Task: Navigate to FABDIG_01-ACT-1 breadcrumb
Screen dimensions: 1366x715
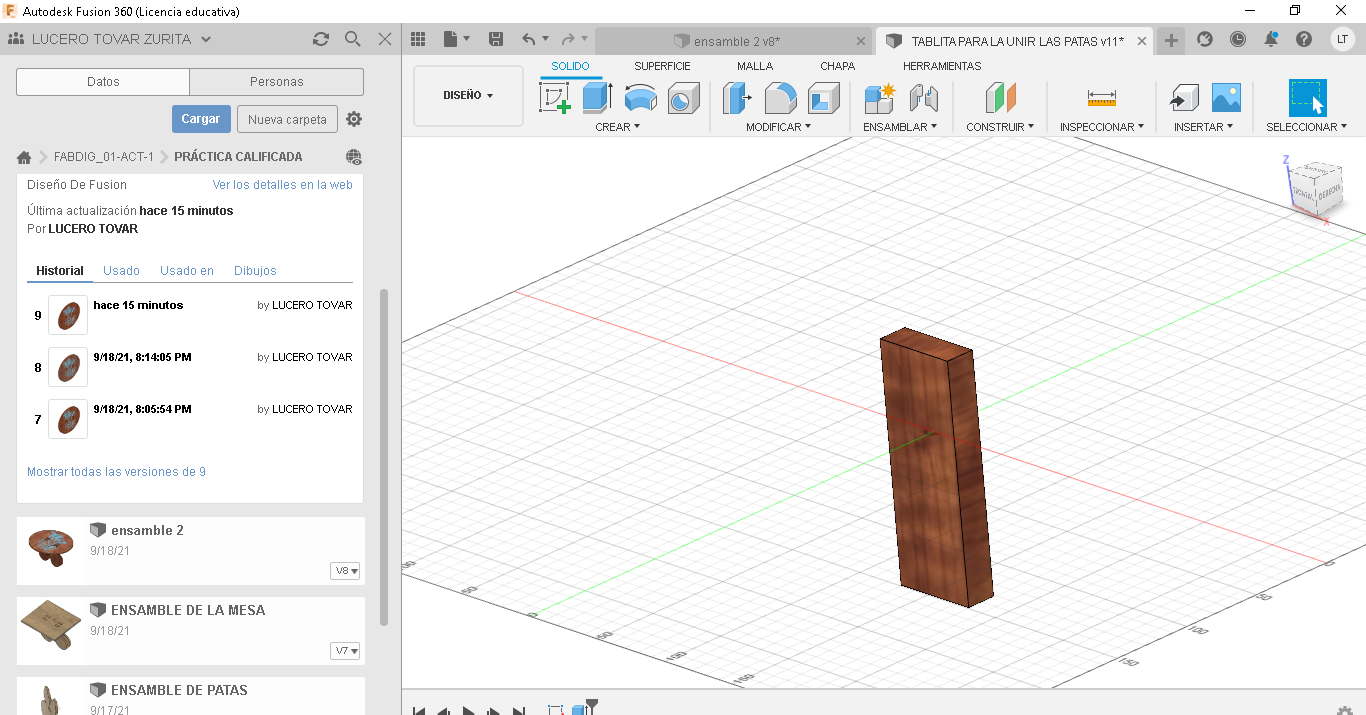Action: pos(104,157)
